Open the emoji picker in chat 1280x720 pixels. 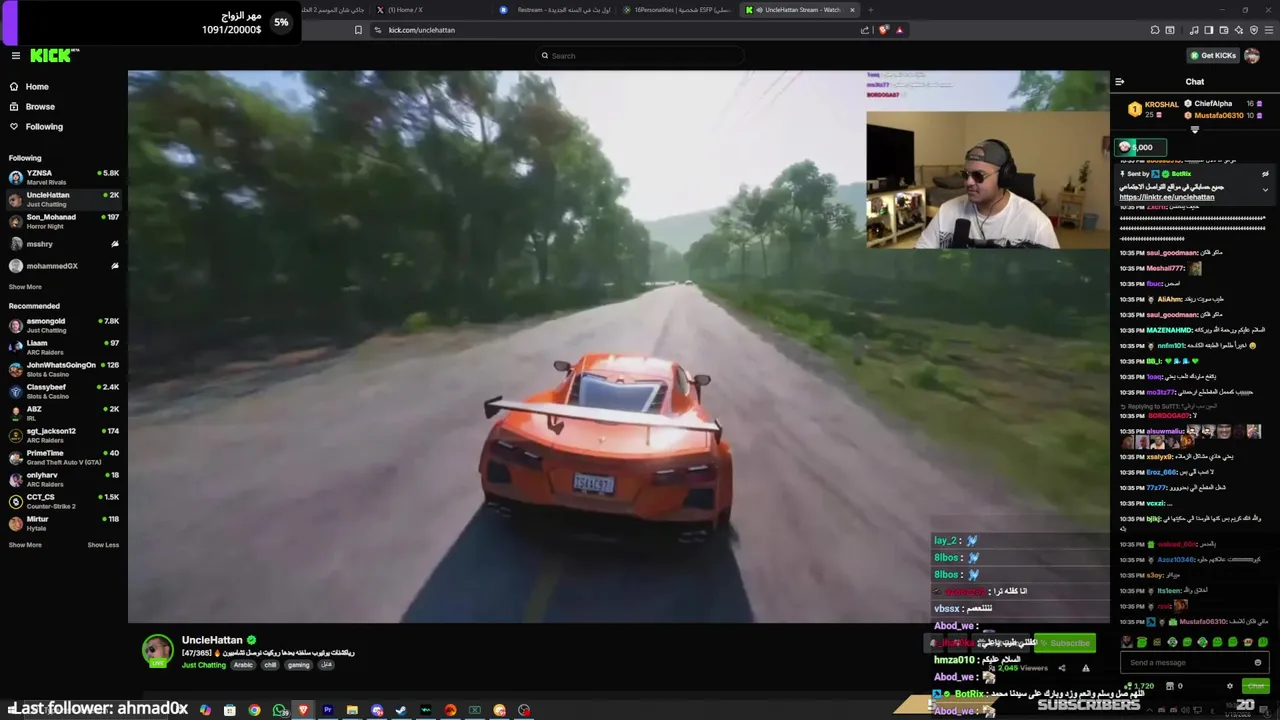1258,662
